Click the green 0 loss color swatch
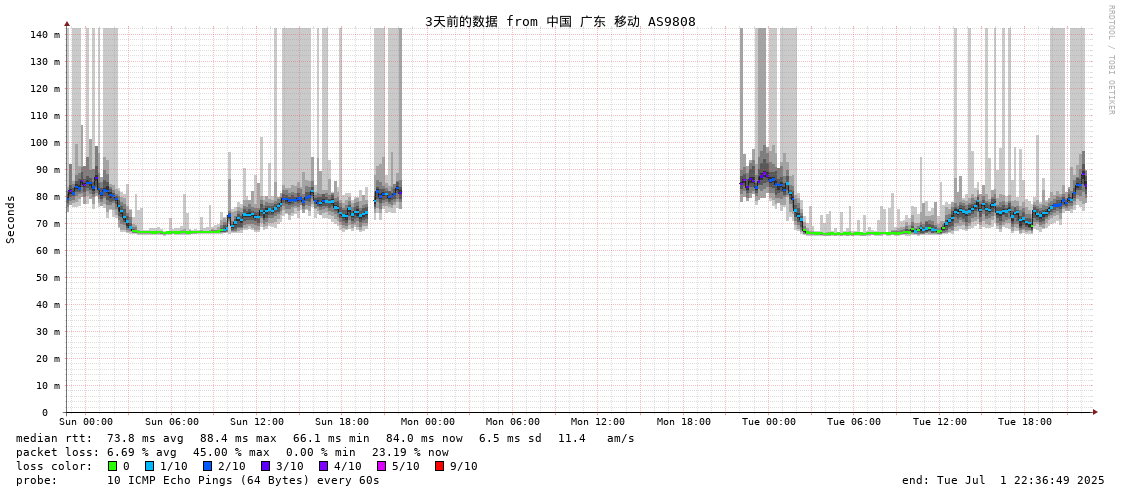This screenshot has height=494, width=1121. tap(112, 466)
